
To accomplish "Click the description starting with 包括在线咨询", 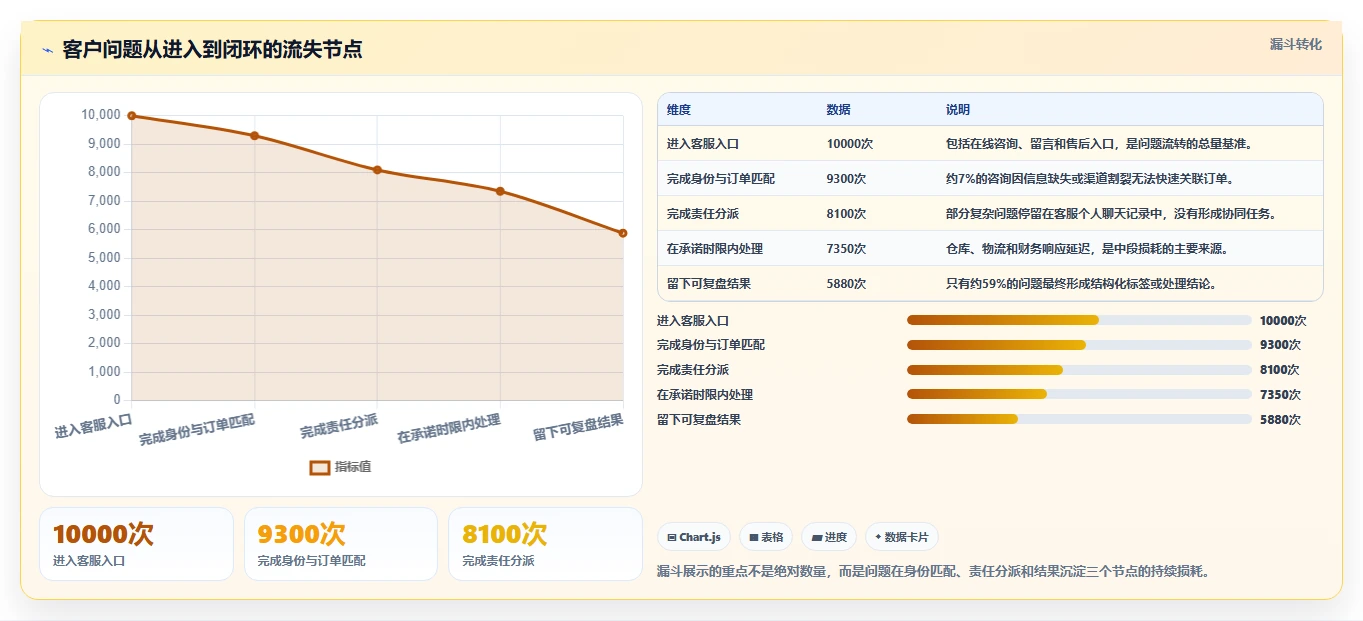I will [1099, 144].
